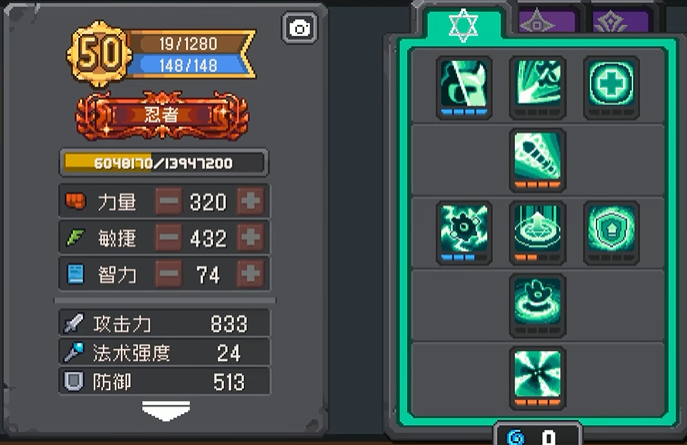Increase 智力 intelligence with plus button

coord(251,274)
